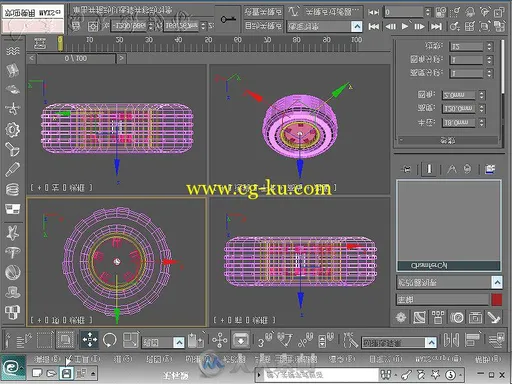The height and width of the screenshot is (384, 512).
Task: Click the red object color swatch
Action: (497, 300)
